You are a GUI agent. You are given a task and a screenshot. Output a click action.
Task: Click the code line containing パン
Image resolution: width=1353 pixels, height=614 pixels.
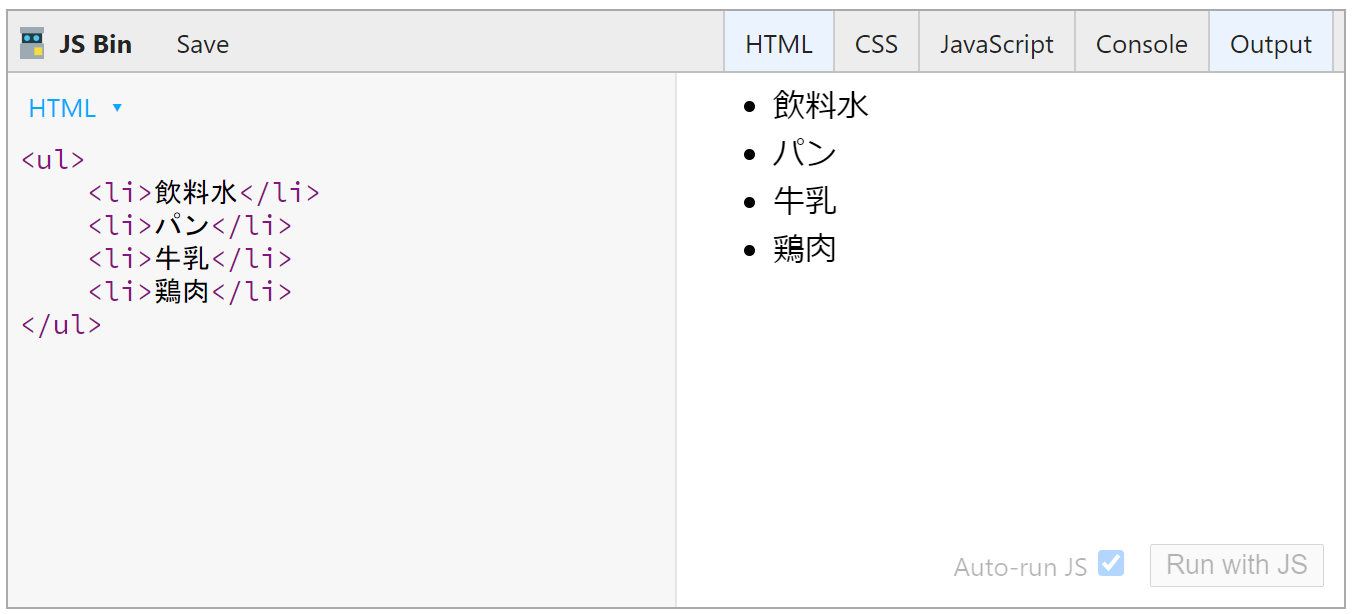point(189,226)
